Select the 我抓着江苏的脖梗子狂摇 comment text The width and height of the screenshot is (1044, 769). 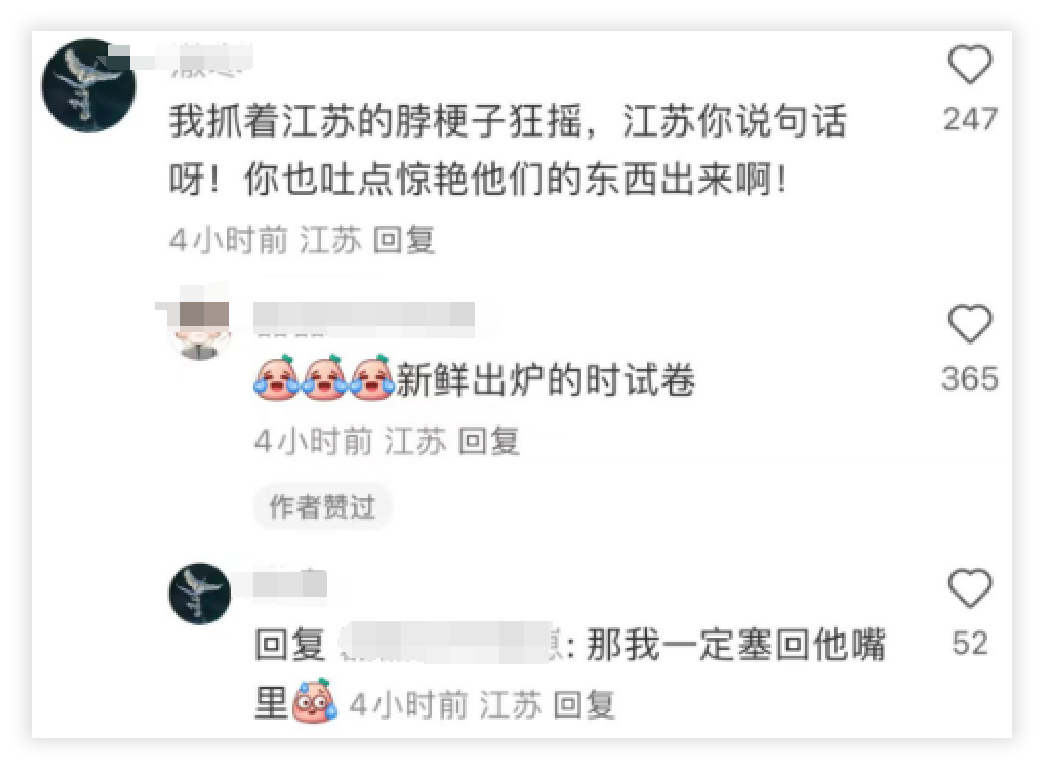(507, 150)
